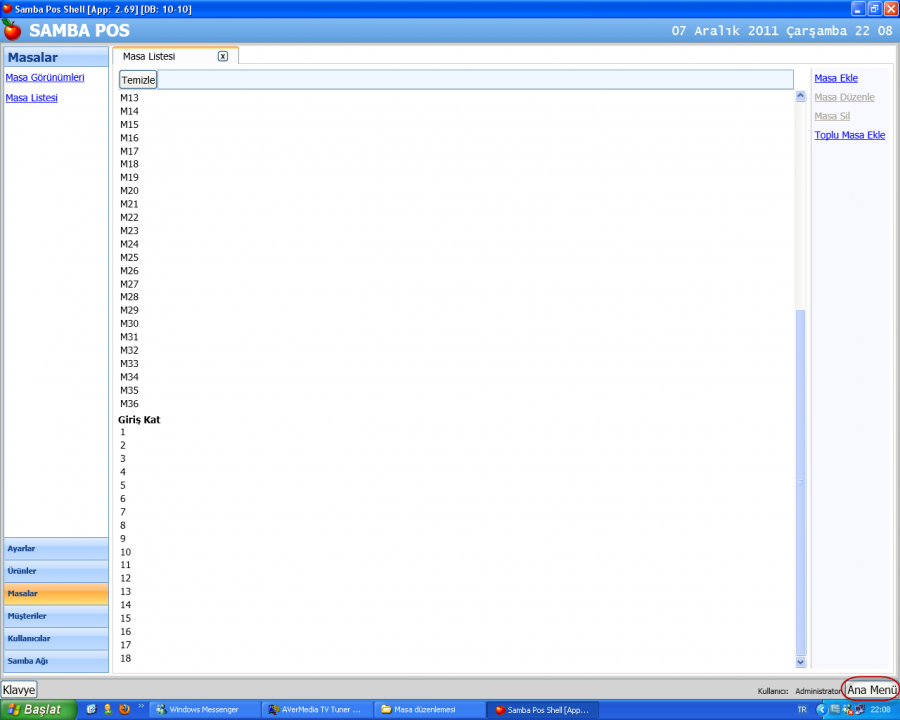Select table 3 under Giriş Kat
Viewport: 900px width, 720px height.
click(x=123, y=459)
